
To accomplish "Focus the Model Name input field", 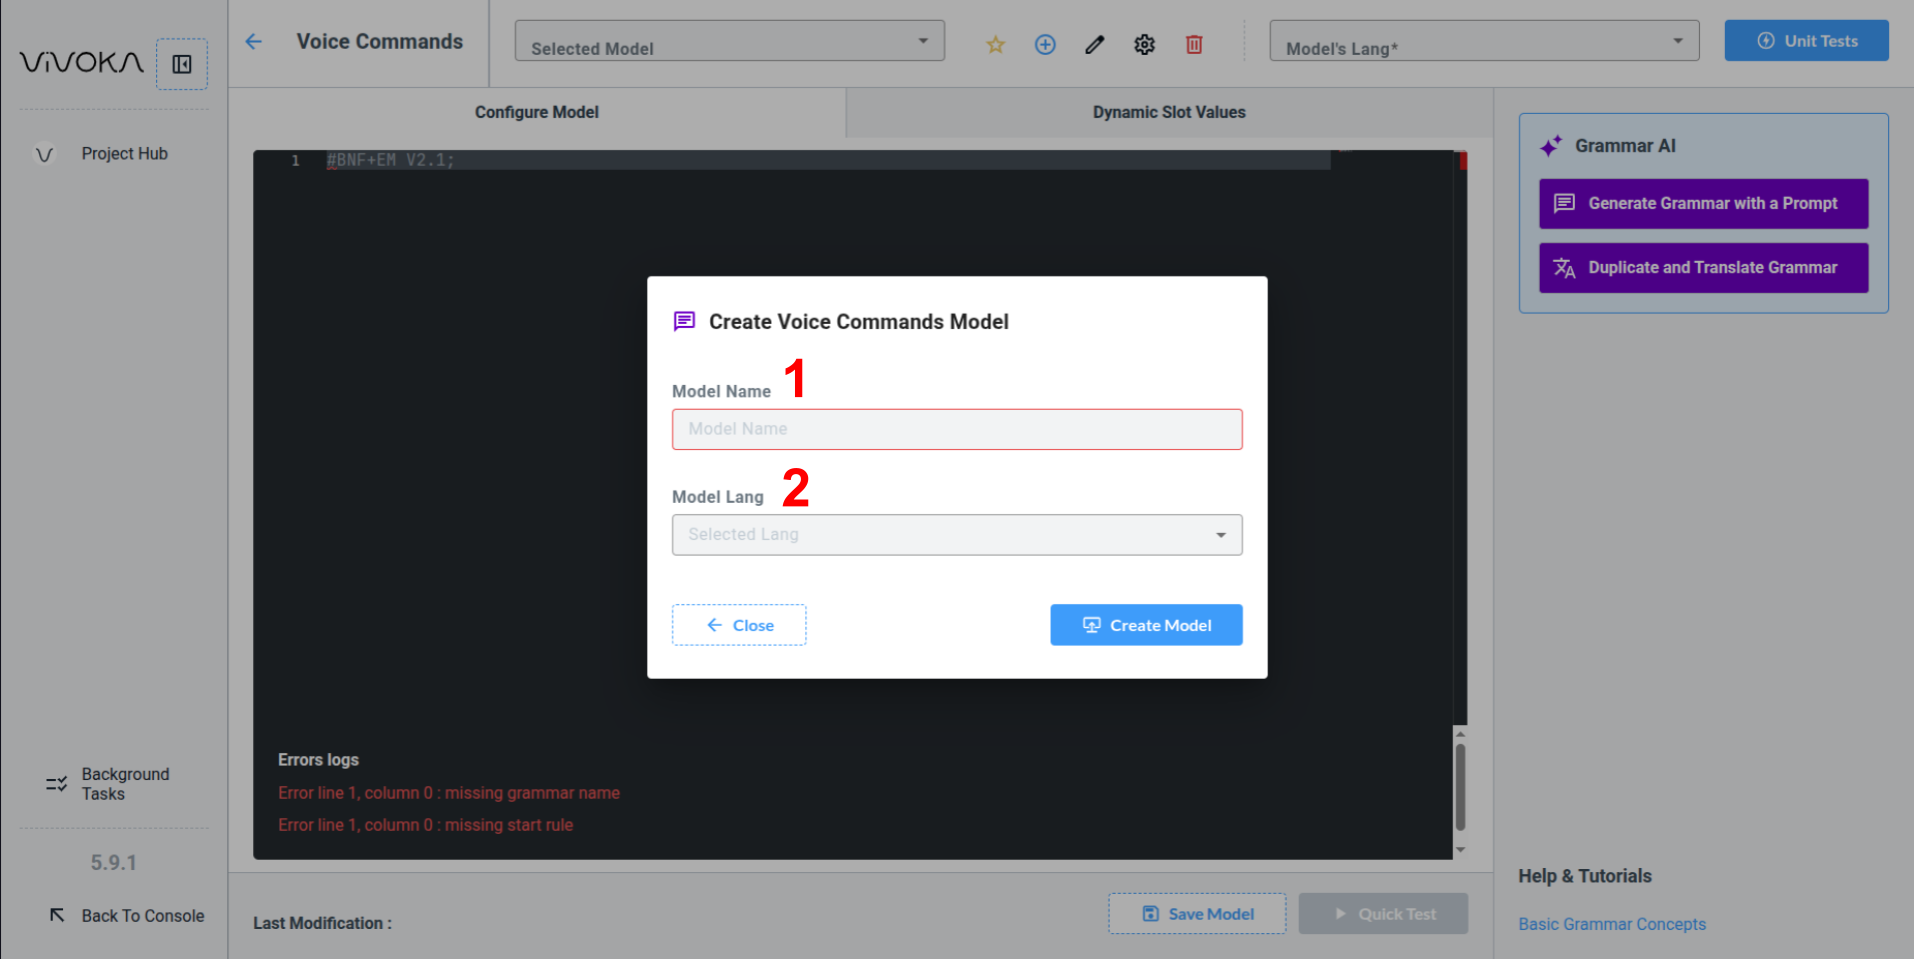I will [956, 429].
